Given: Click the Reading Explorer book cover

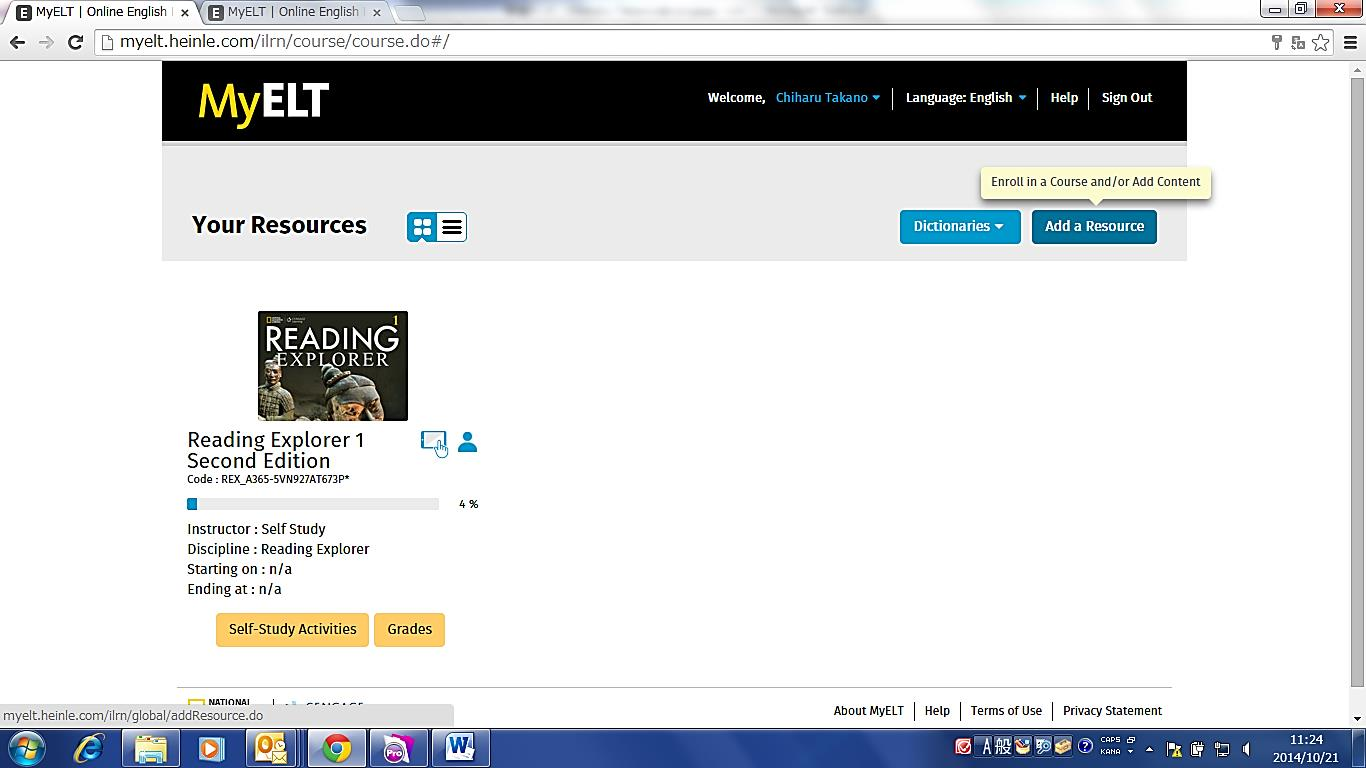Looking at the screenshot, I should coord(333,366).
